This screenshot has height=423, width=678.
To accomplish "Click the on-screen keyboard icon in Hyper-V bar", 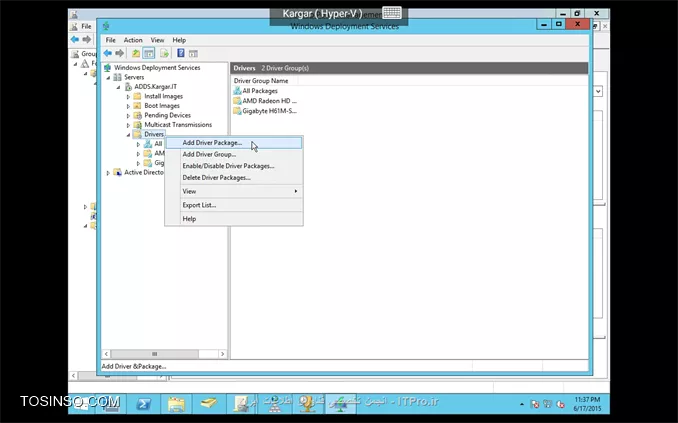I will [392, 13].
